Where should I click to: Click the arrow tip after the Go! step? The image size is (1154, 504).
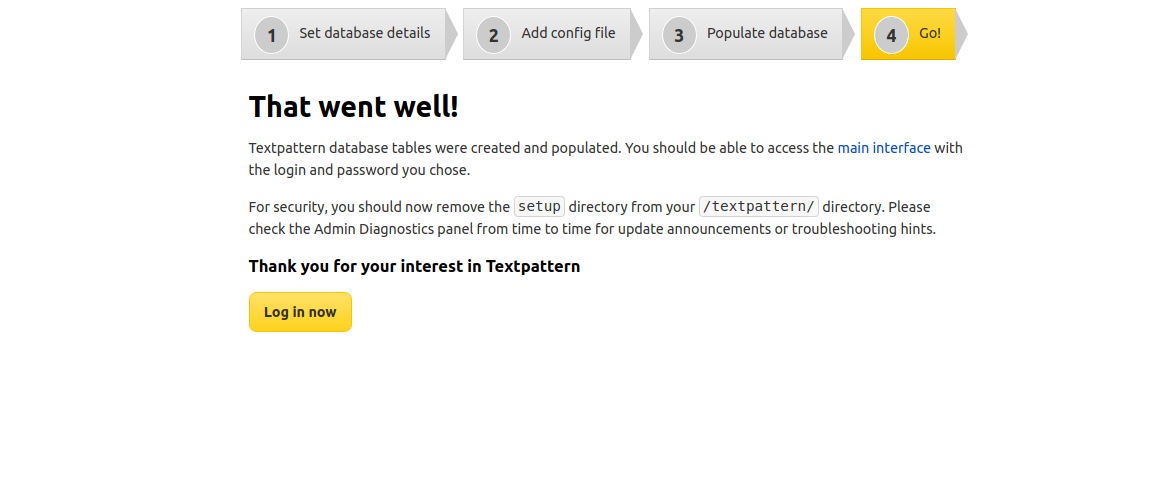tap(962, 34)
